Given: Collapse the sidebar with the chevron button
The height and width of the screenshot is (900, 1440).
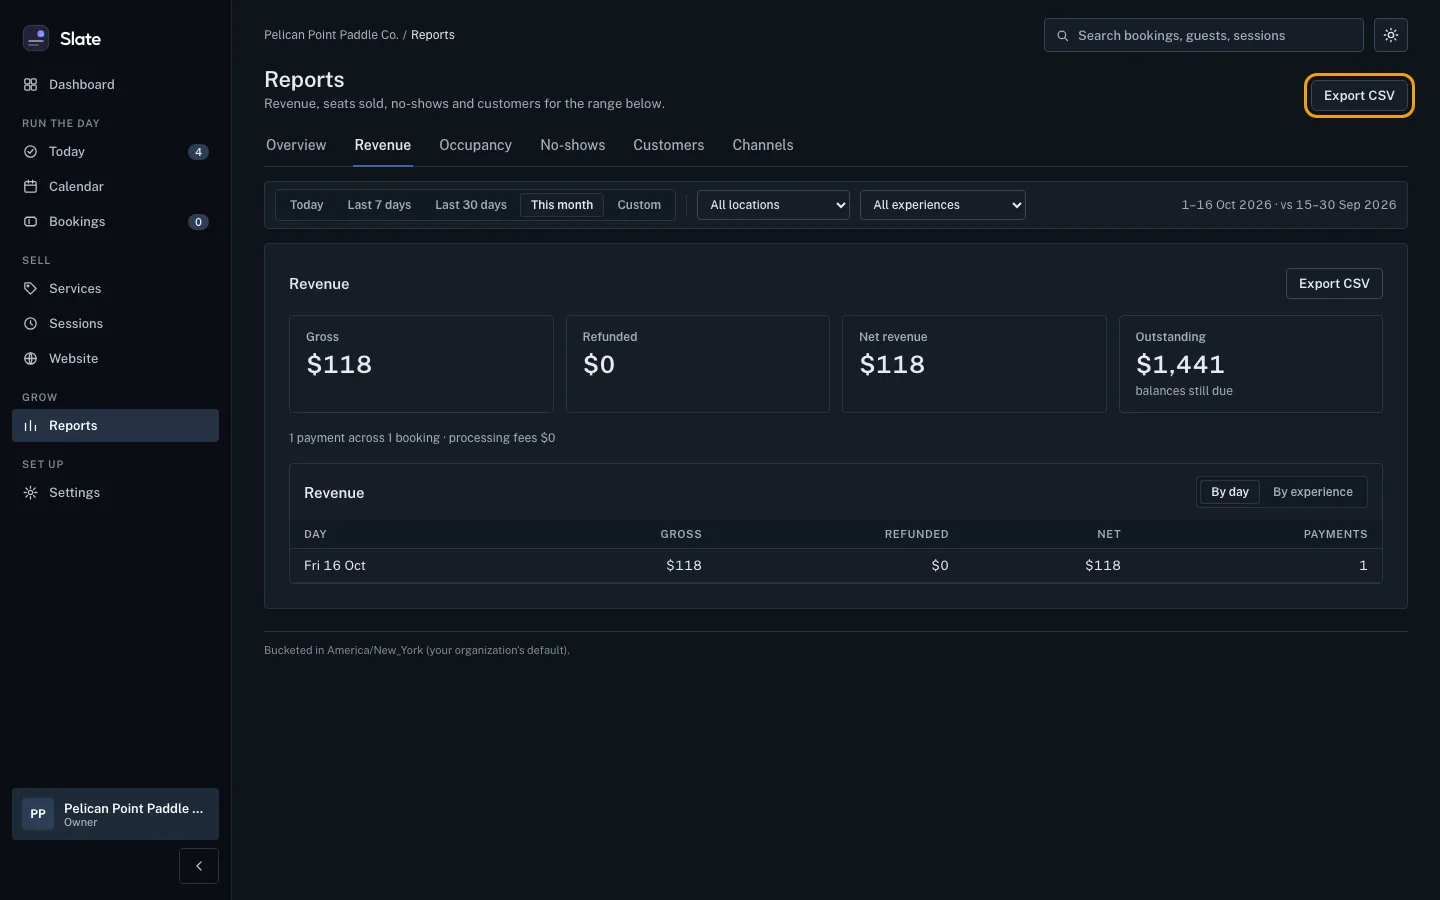Looking at the screenshot, I should click(199, 866).
